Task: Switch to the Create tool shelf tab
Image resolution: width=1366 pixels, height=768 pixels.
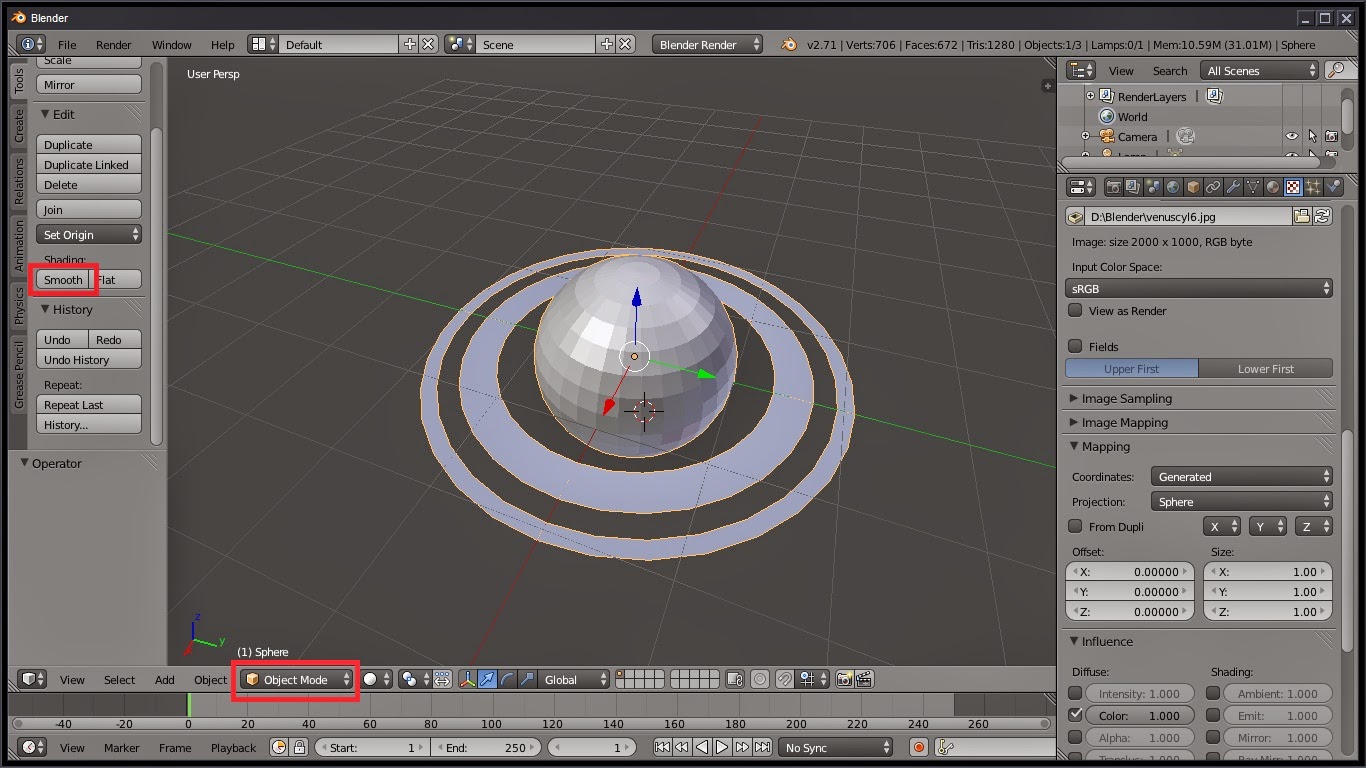Action: (x=18, y=126)
